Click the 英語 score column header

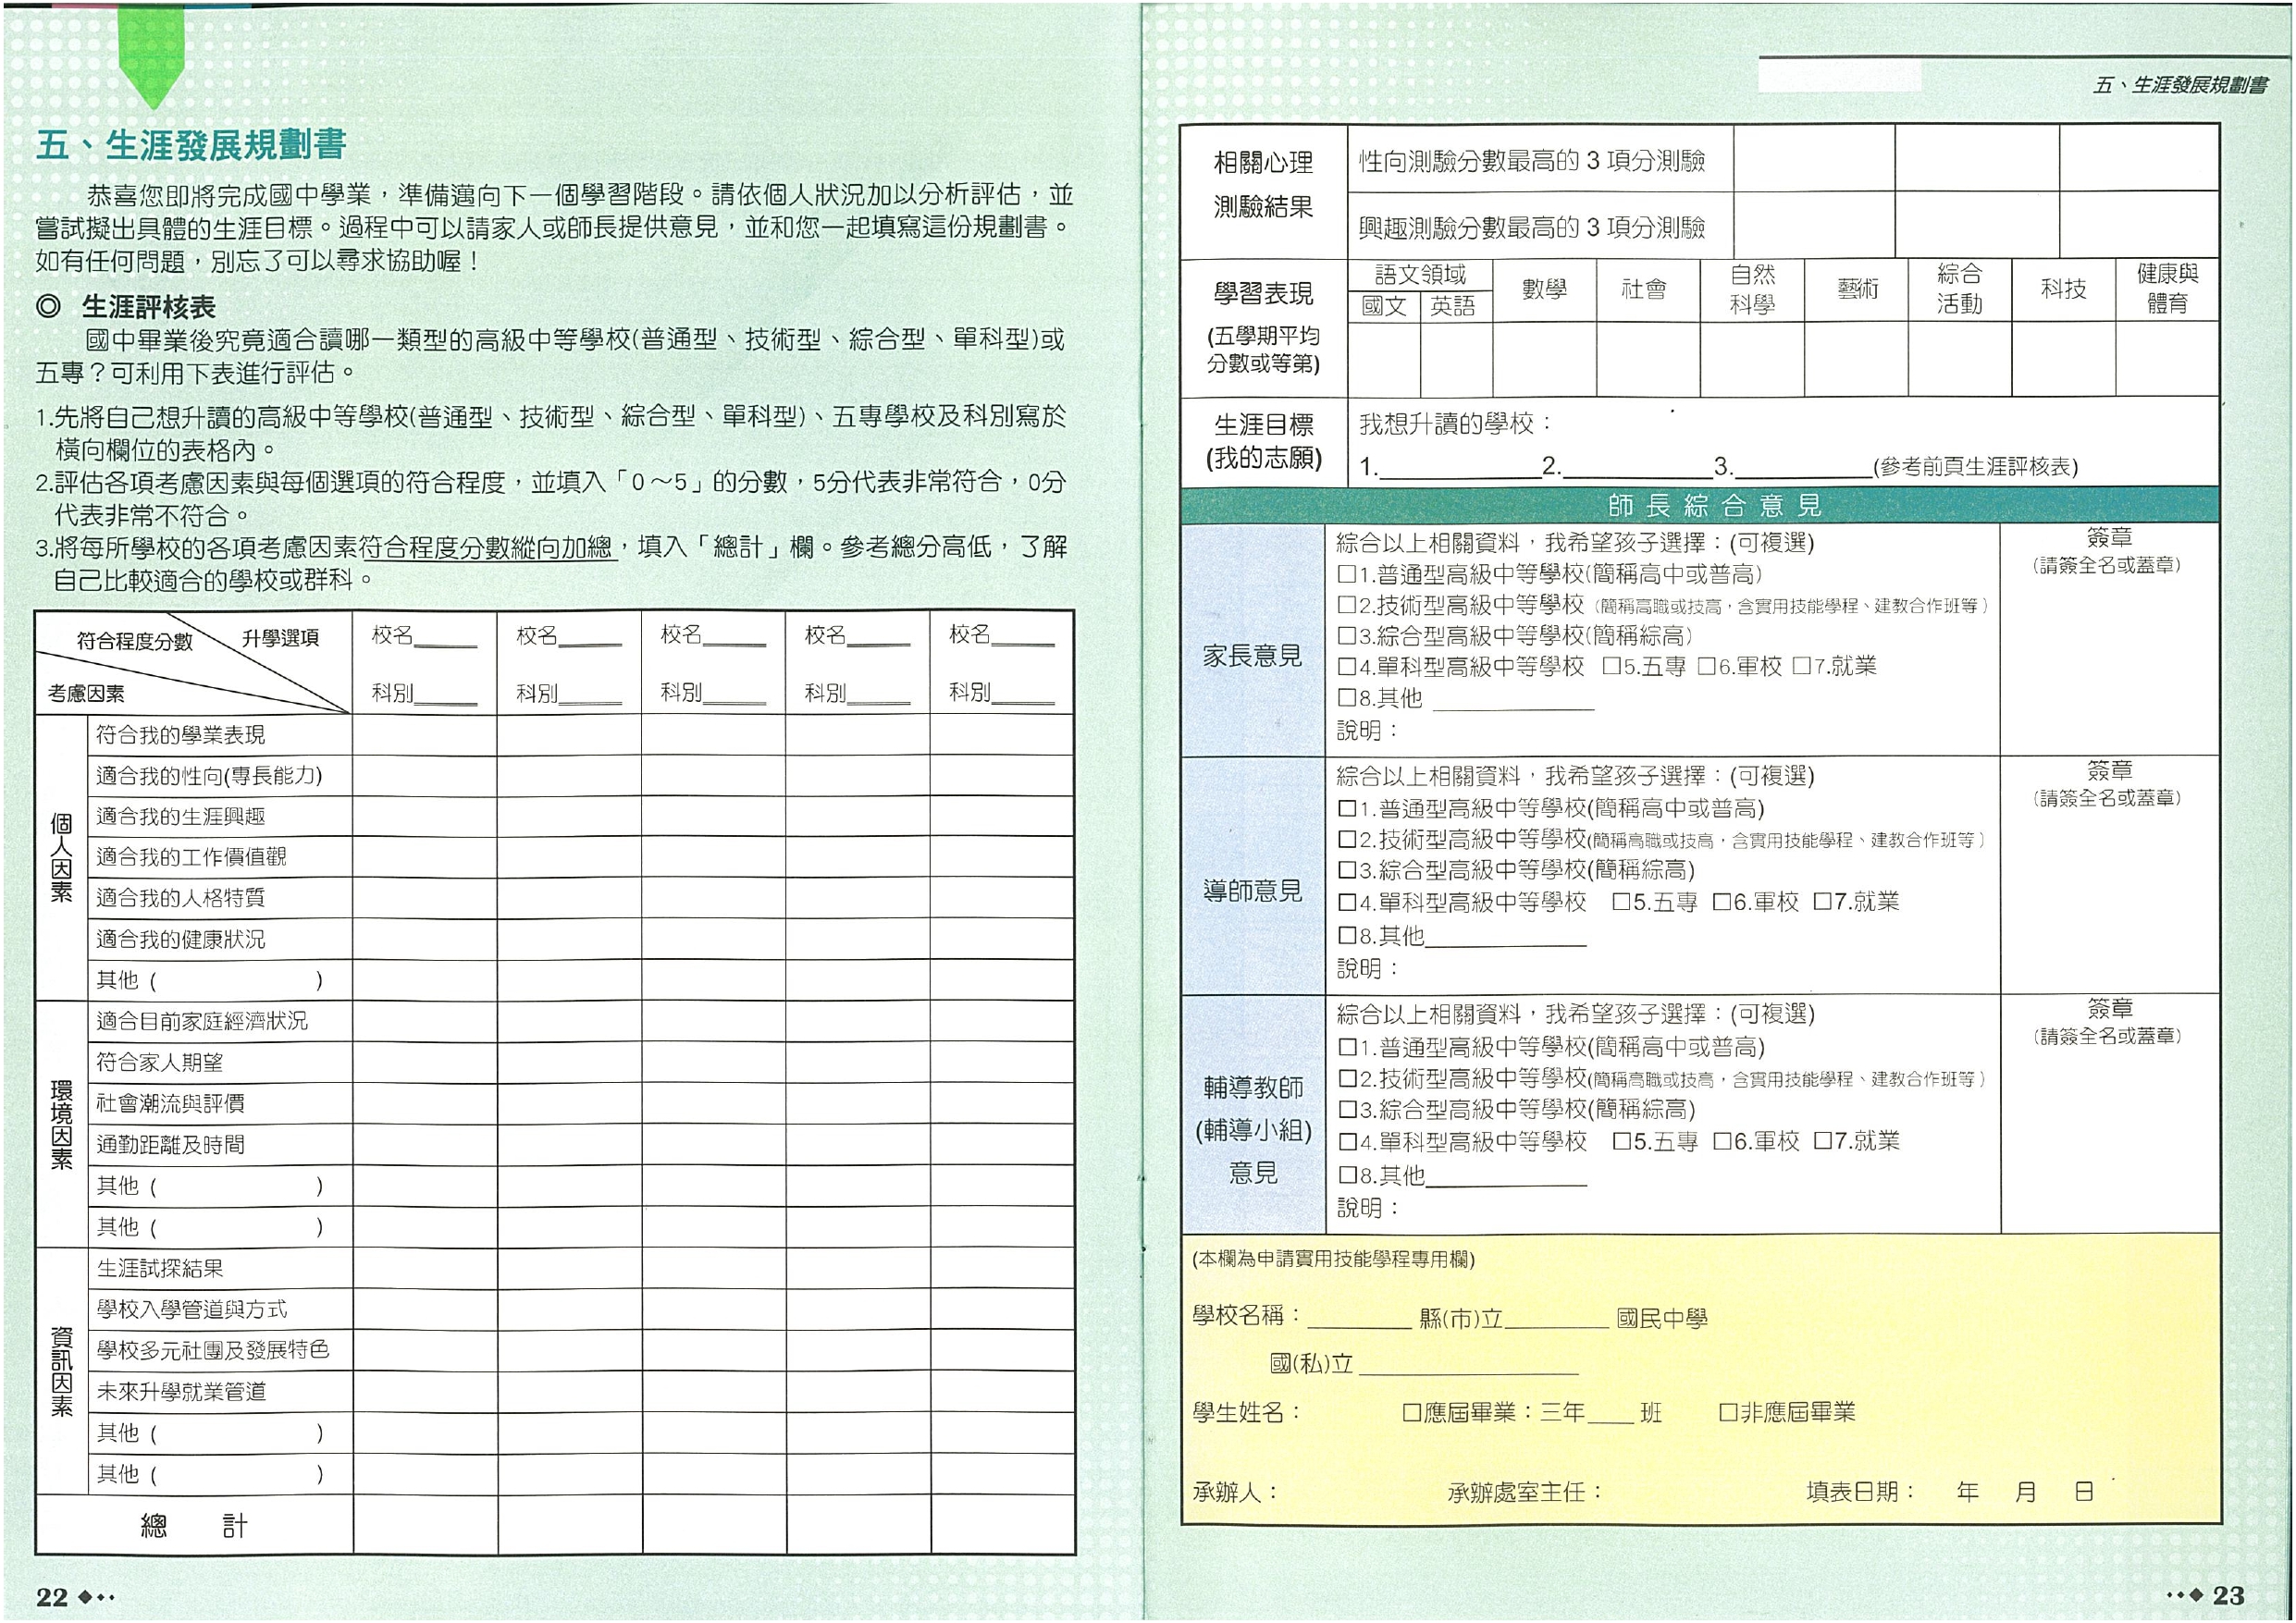point(1453,307)
